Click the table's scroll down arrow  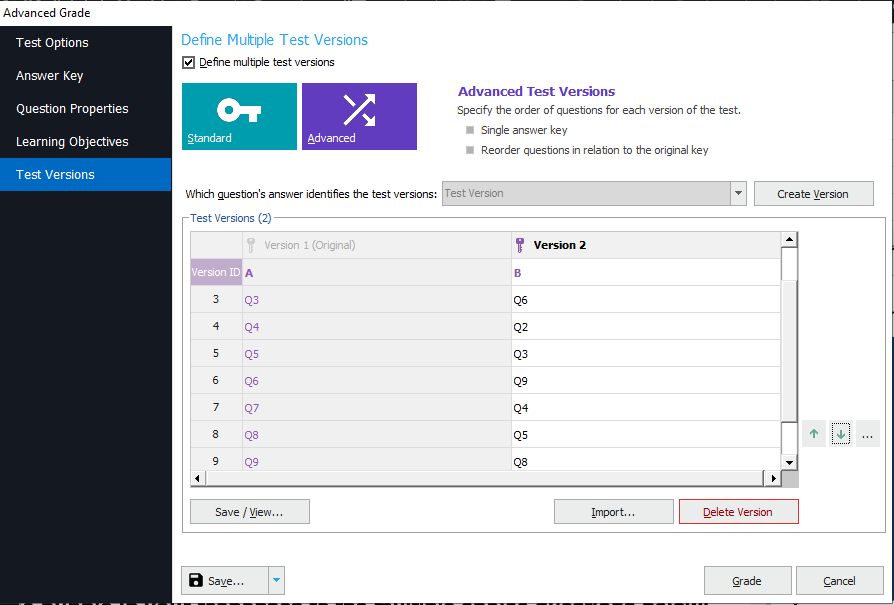(x=789, y=462)
